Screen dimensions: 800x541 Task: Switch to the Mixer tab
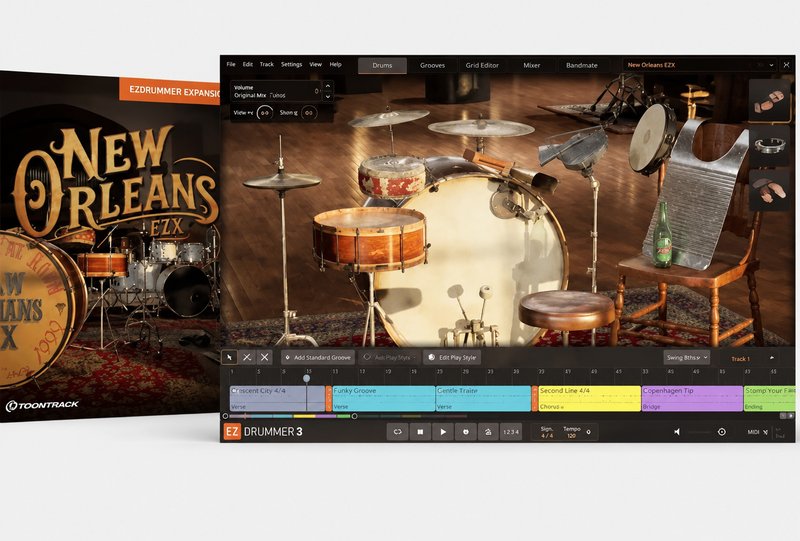coord(531,65)
